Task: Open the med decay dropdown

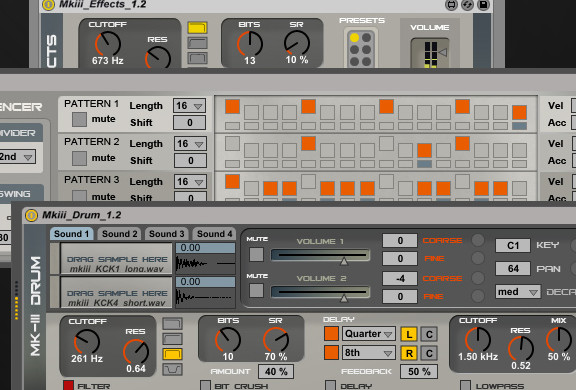Action: pyautogui.click(x=518, y=292)
